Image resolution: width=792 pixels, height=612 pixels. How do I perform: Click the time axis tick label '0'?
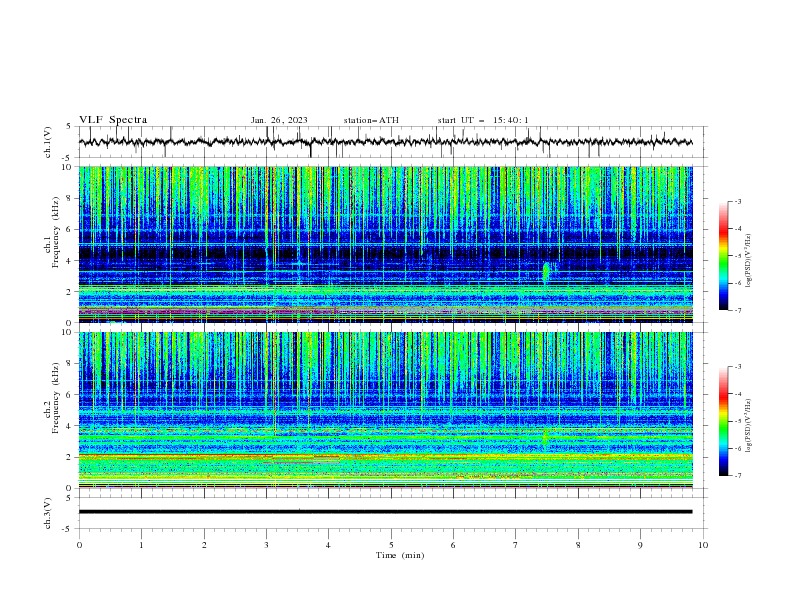(x=79, y=545)
